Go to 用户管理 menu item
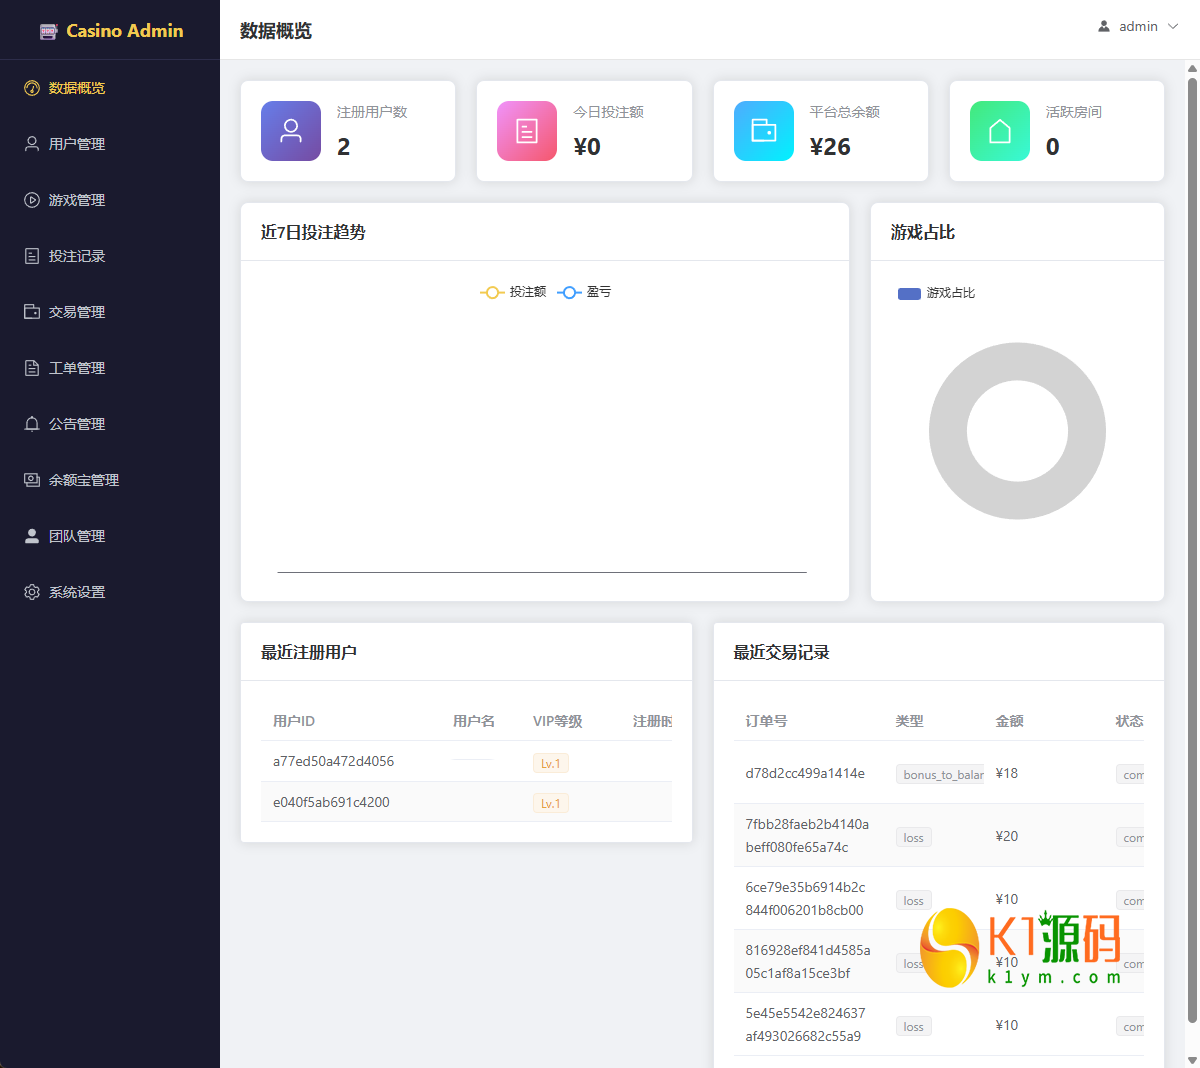 [110, 144]
